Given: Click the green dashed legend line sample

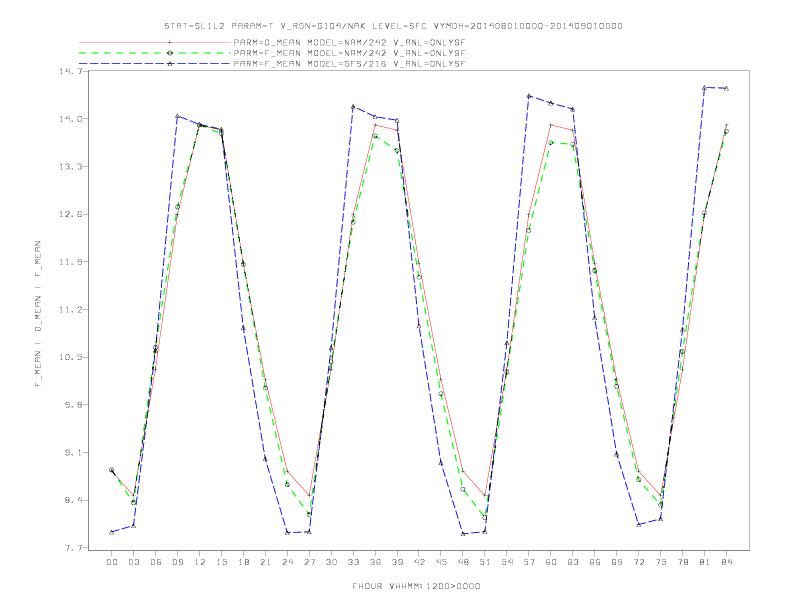Looking at the screenshot, I should pyautogui.click(x=155, y=53).
